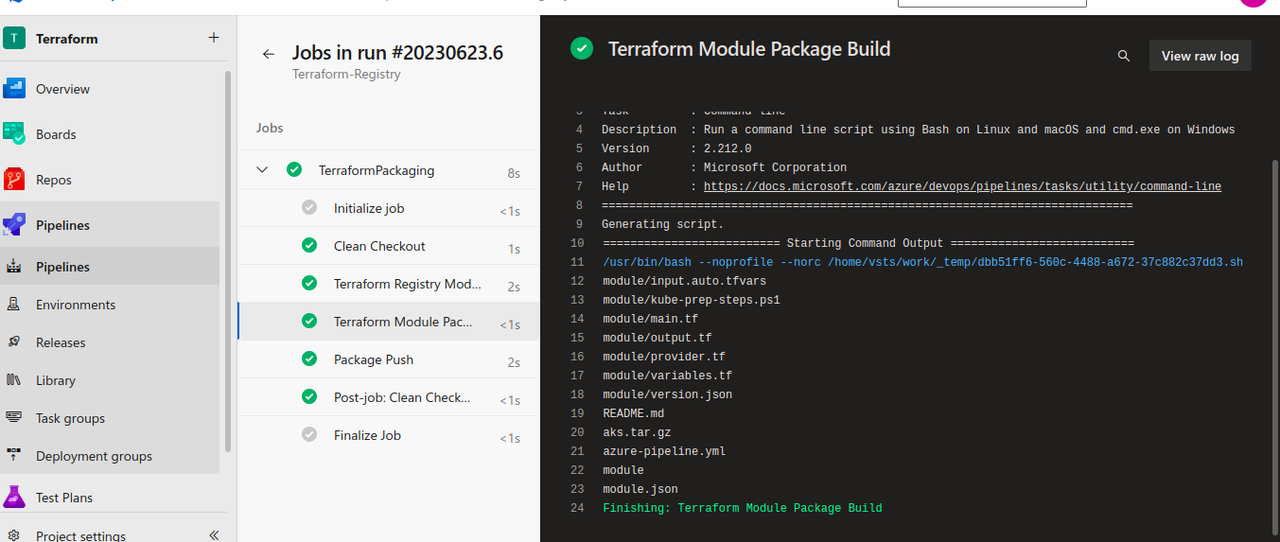
Task: Click the grey status icon for Finalize Job
Action: pyautogui.click(x=309, y=434)
